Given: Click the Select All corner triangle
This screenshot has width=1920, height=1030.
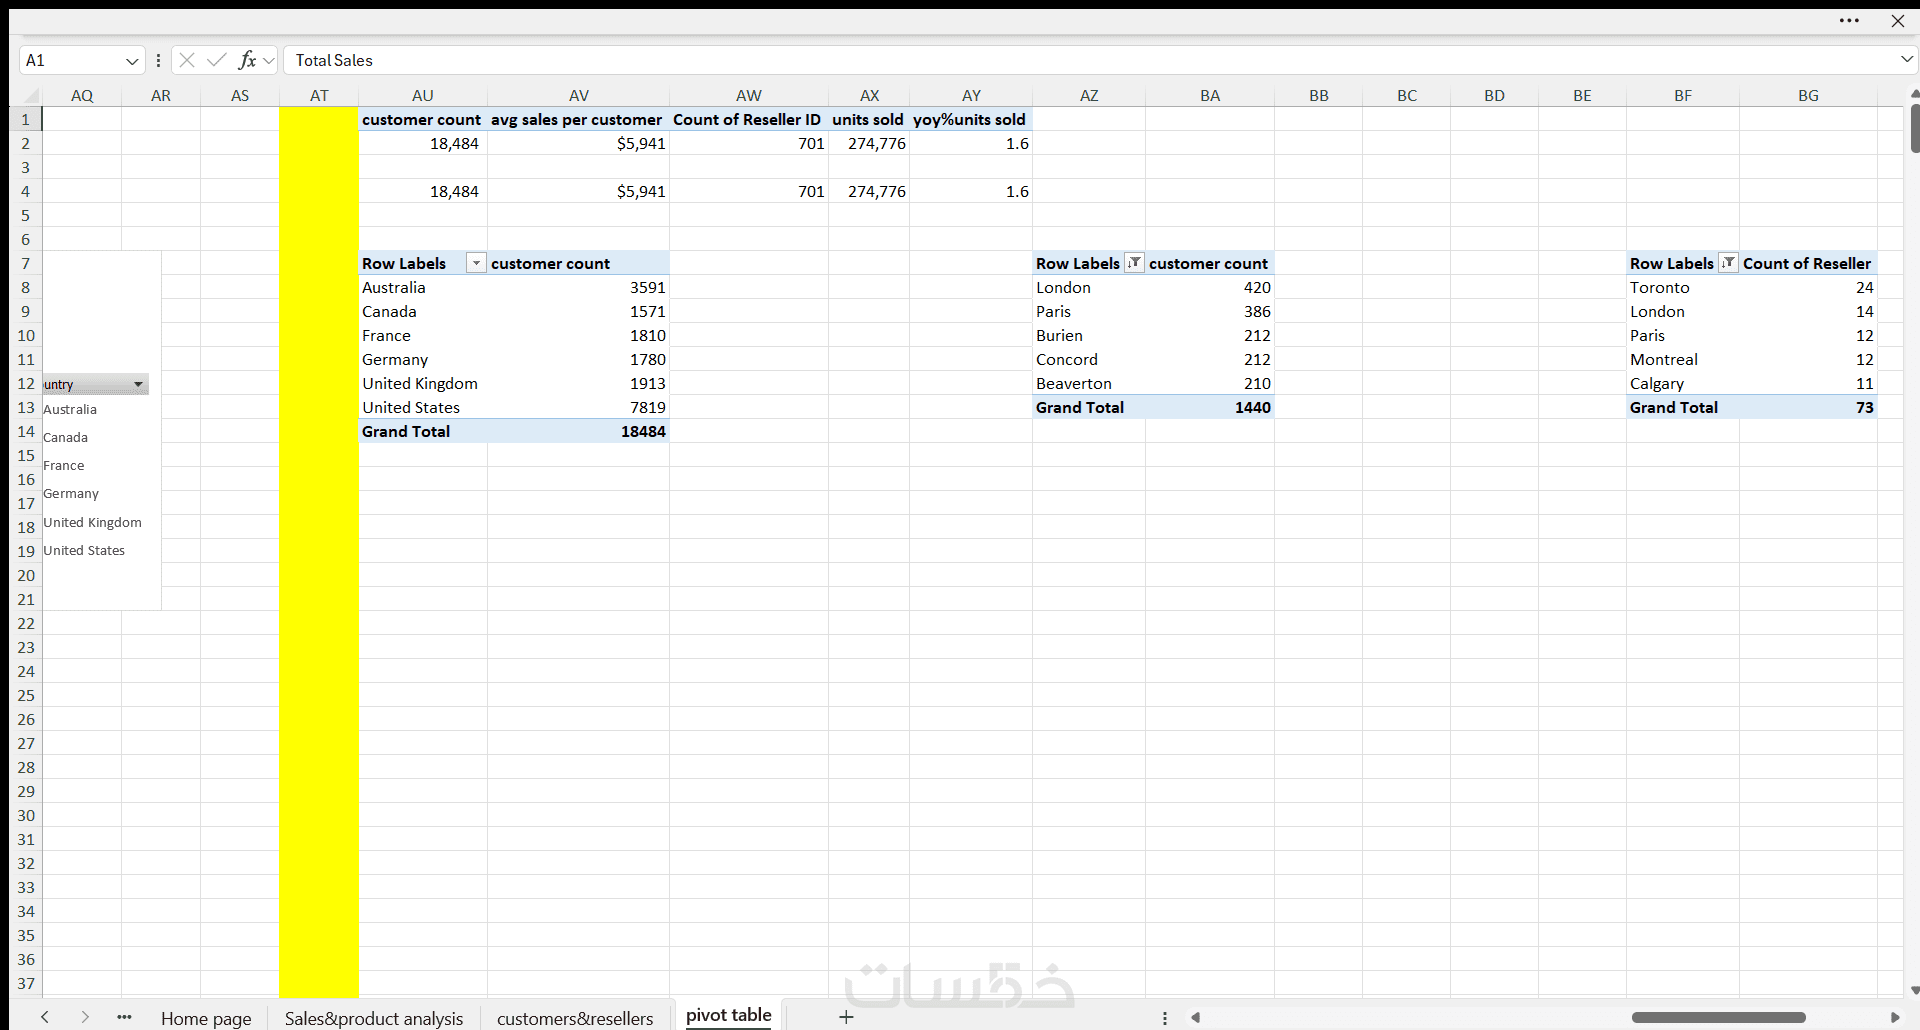Looking at the screenshot, I should (x=31, y=96).
